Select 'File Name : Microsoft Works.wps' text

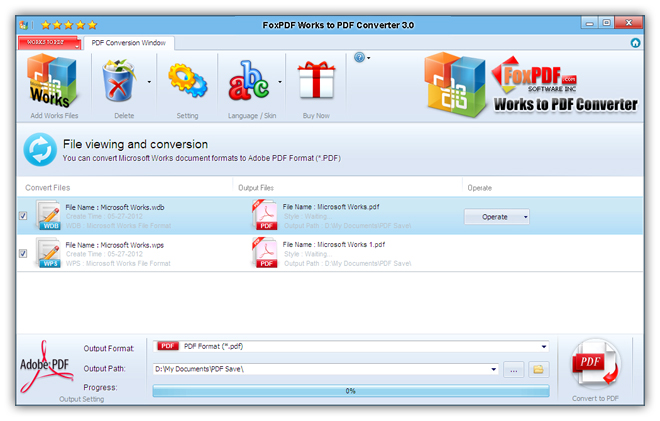(x=114, y=245)
